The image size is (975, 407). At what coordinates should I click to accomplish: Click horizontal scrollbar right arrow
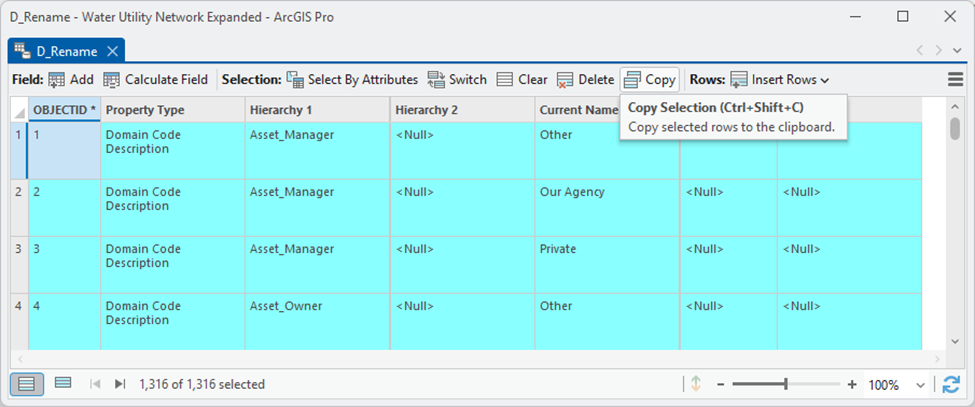pyautogui.click(x=940, y=359)
